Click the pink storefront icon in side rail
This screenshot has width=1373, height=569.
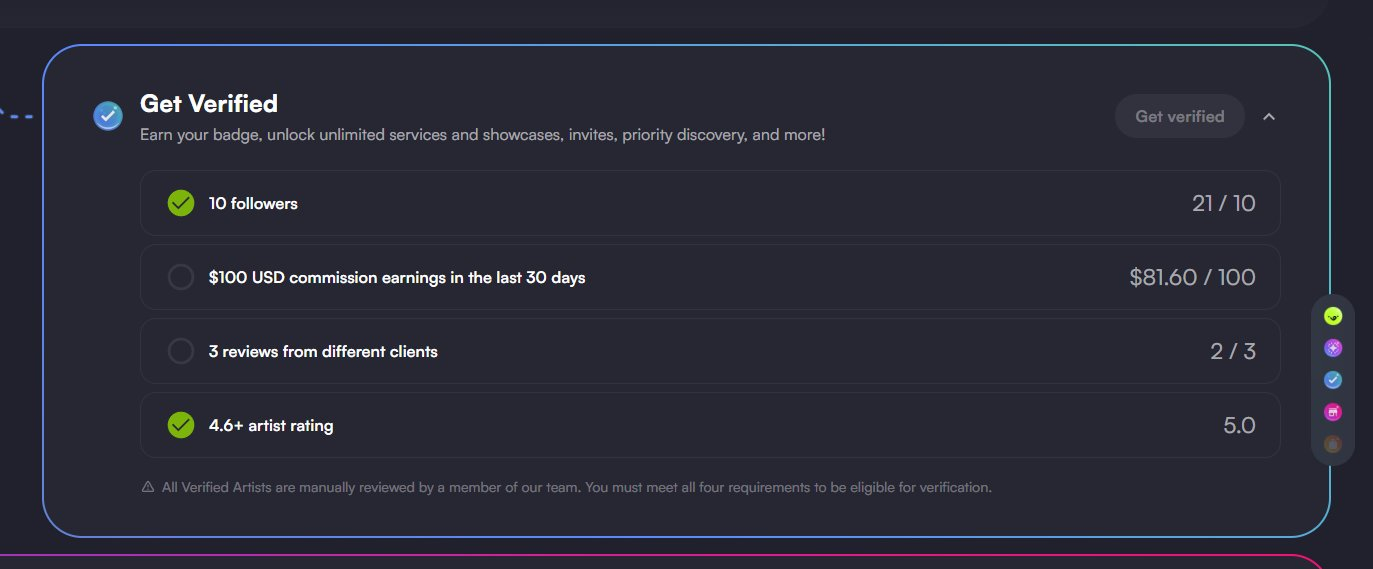click(1332, 412)
